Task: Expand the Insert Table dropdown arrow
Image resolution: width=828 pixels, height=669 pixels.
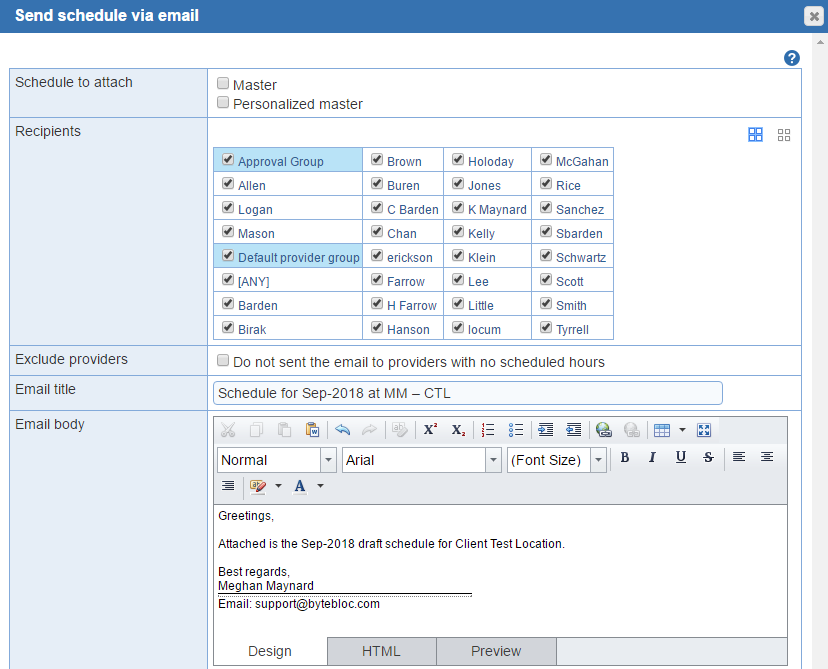Action: pos(682,430)
